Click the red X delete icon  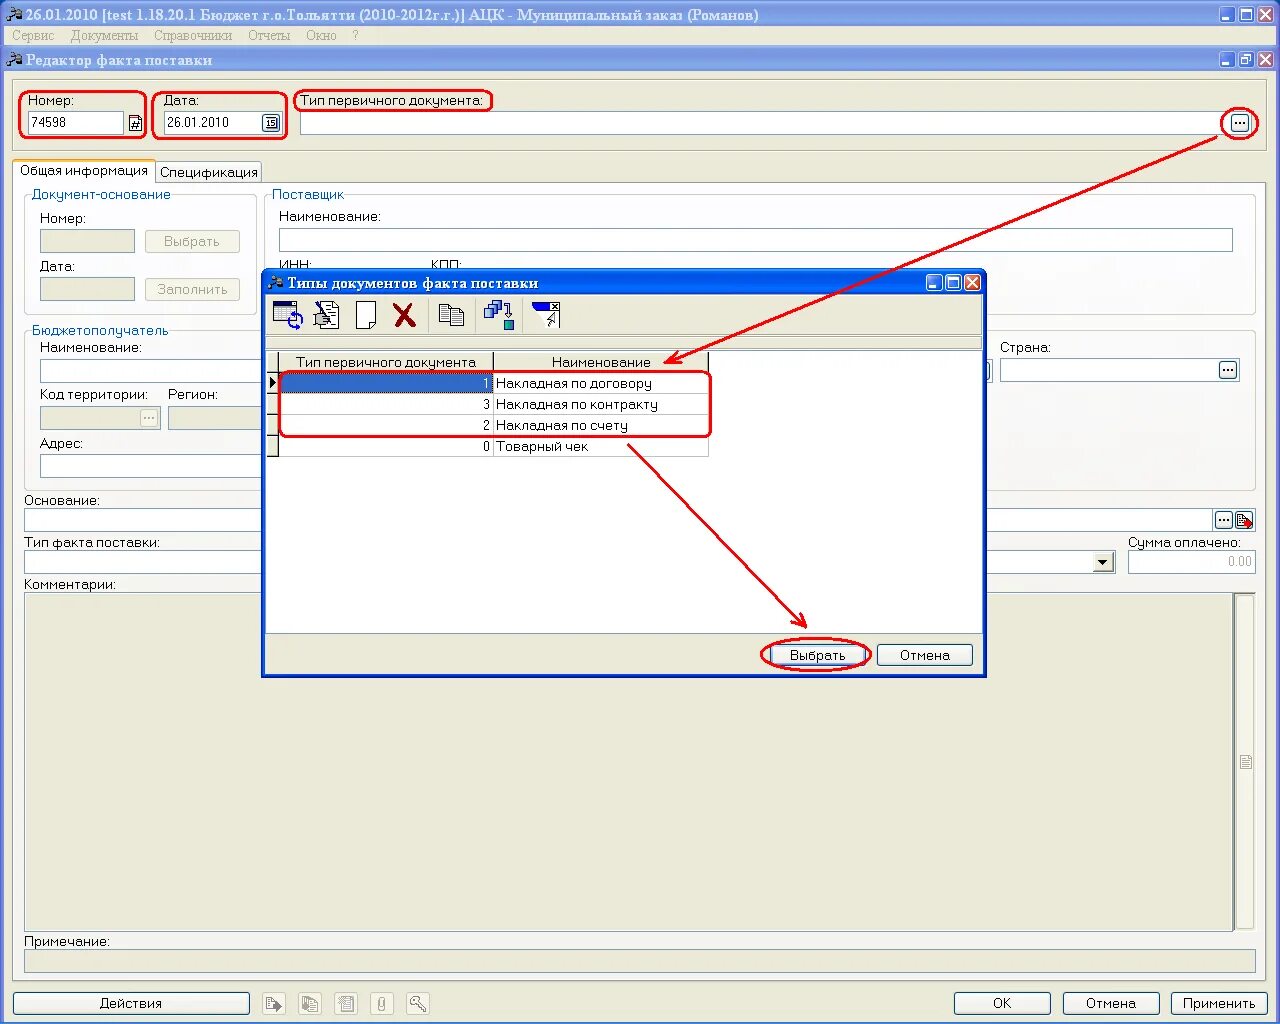[x=404, y=315]
